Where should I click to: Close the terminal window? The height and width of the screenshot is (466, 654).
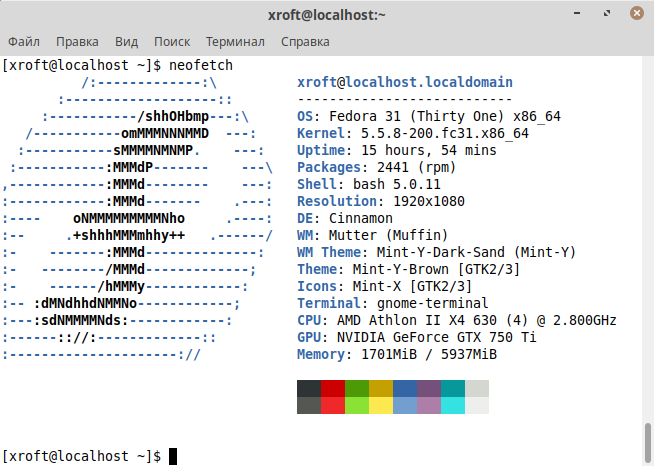(x=636, y=13)
